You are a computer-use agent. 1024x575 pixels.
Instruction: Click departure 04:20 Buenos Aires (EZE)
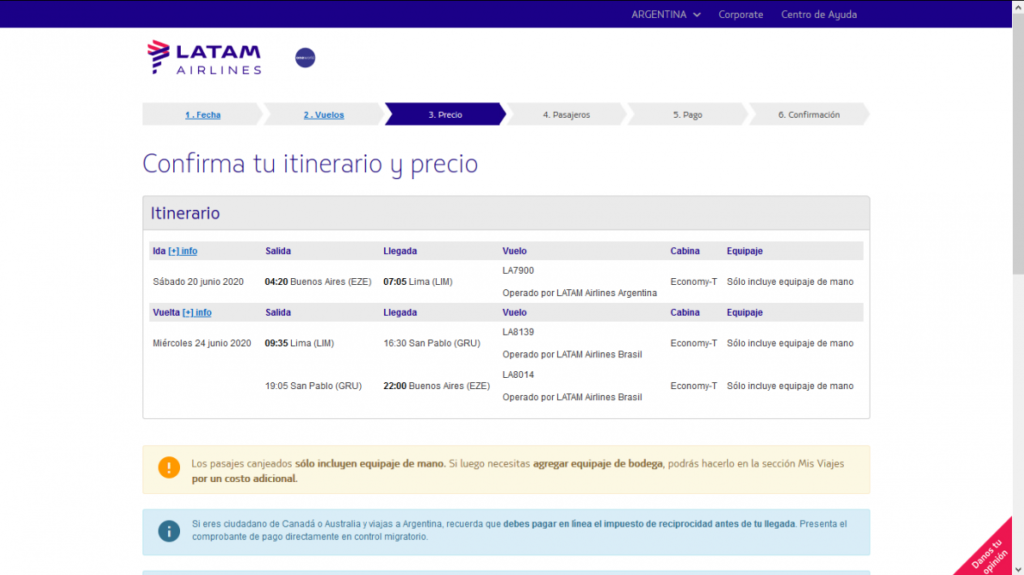[317, 282]
